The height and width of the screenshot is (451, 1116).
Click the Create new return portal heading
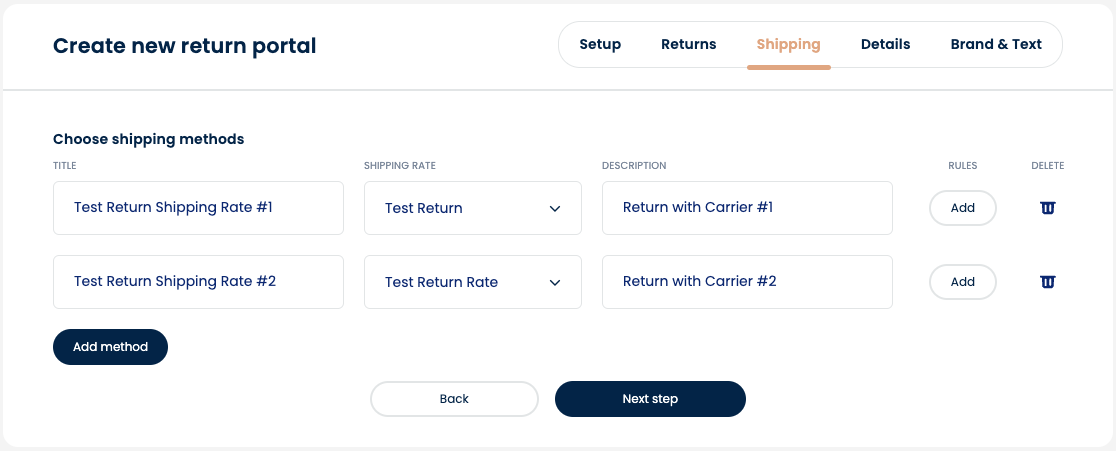pos(184,46)
